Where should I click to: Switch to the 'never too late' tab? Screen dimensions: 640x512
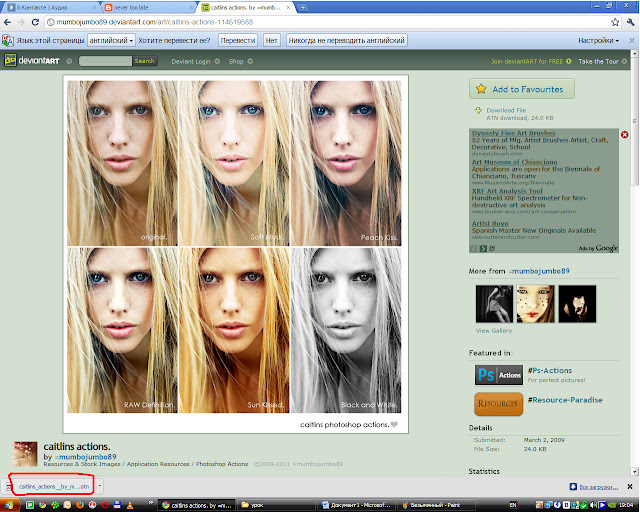pos(148,7)
